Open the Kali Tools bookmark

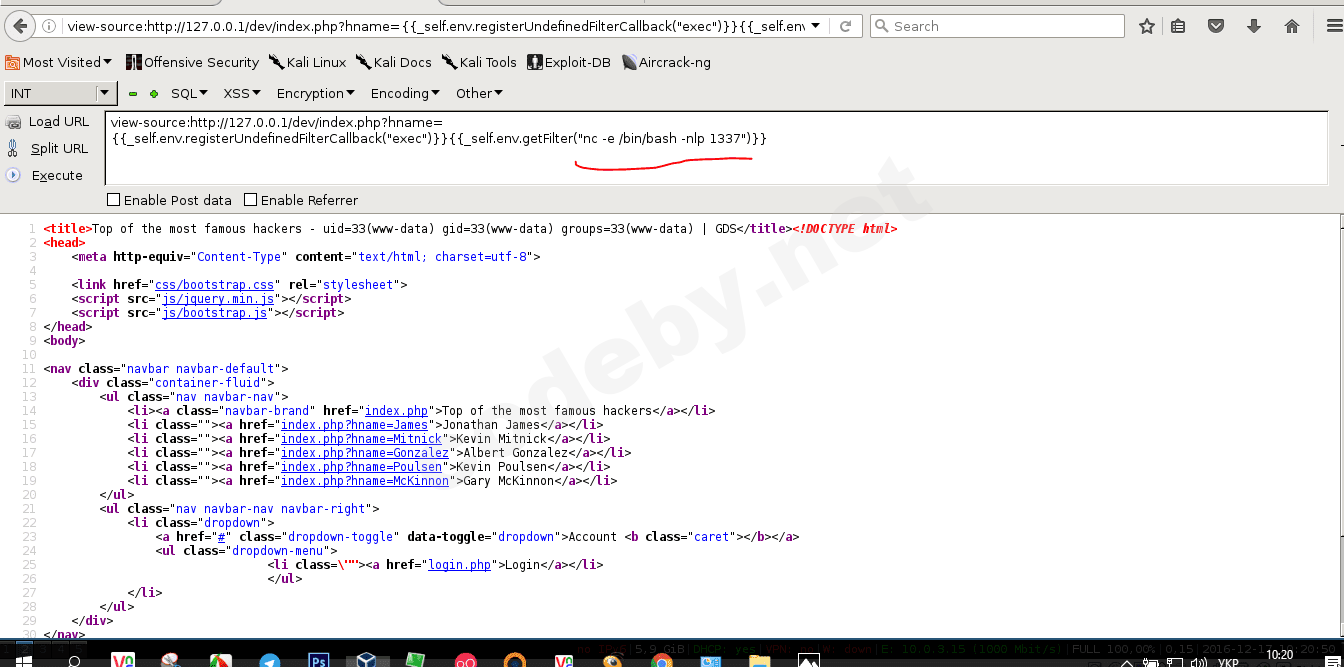[x=479, y=62]
